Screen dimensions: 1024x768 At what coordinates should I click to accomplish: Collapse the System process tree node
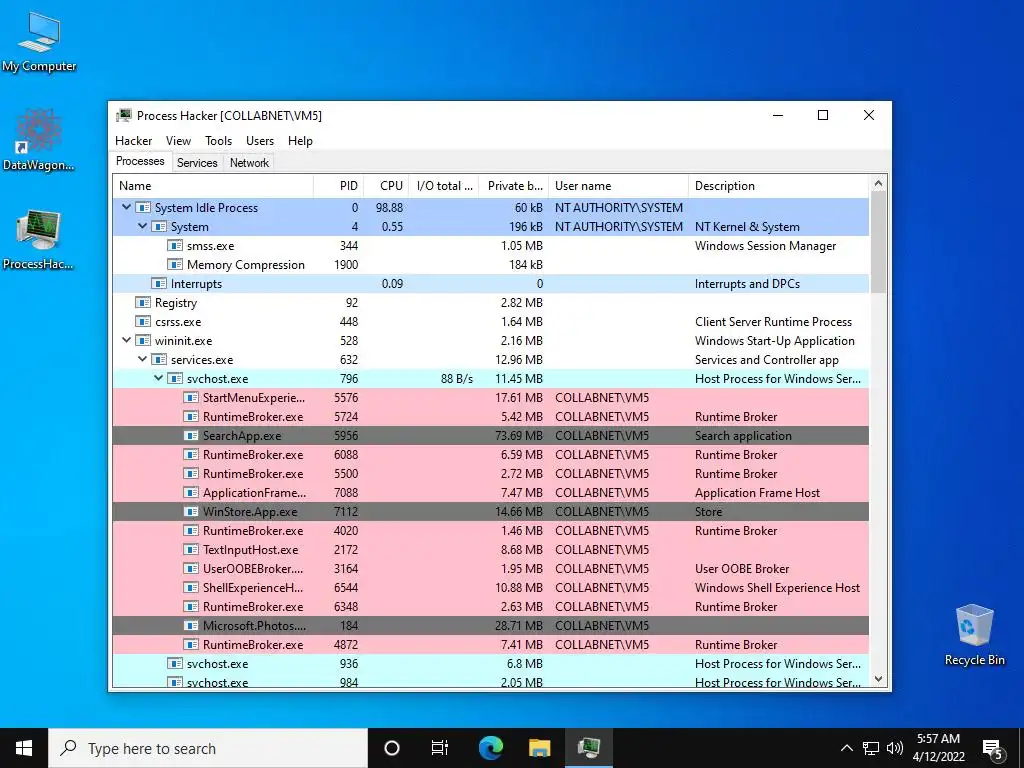pos(142,226)
